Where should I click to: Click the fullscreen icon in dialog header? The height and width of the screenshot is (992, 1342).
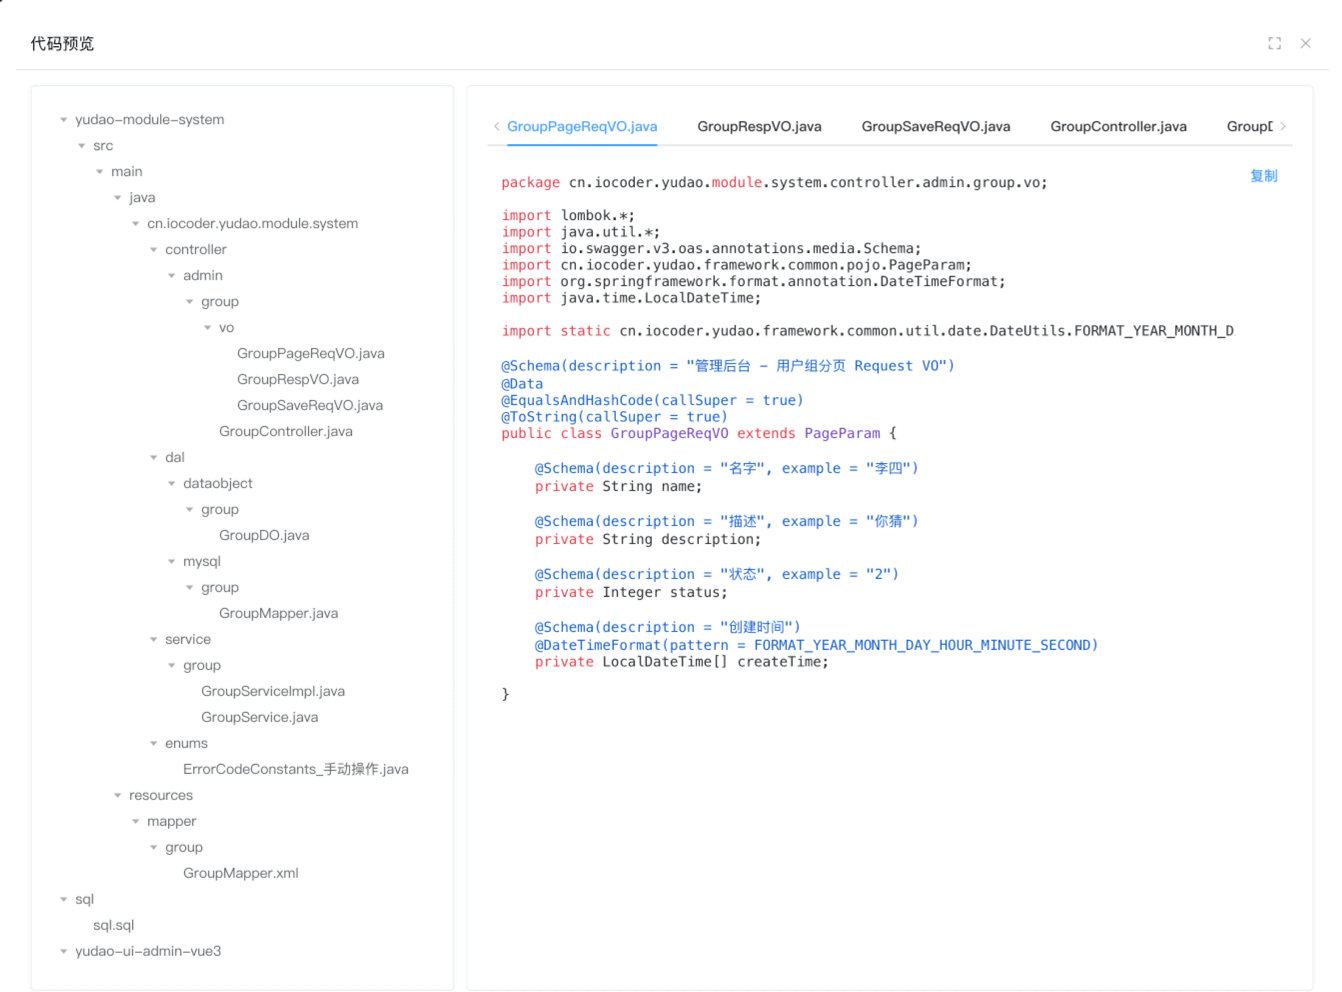tap(1274, 43)
